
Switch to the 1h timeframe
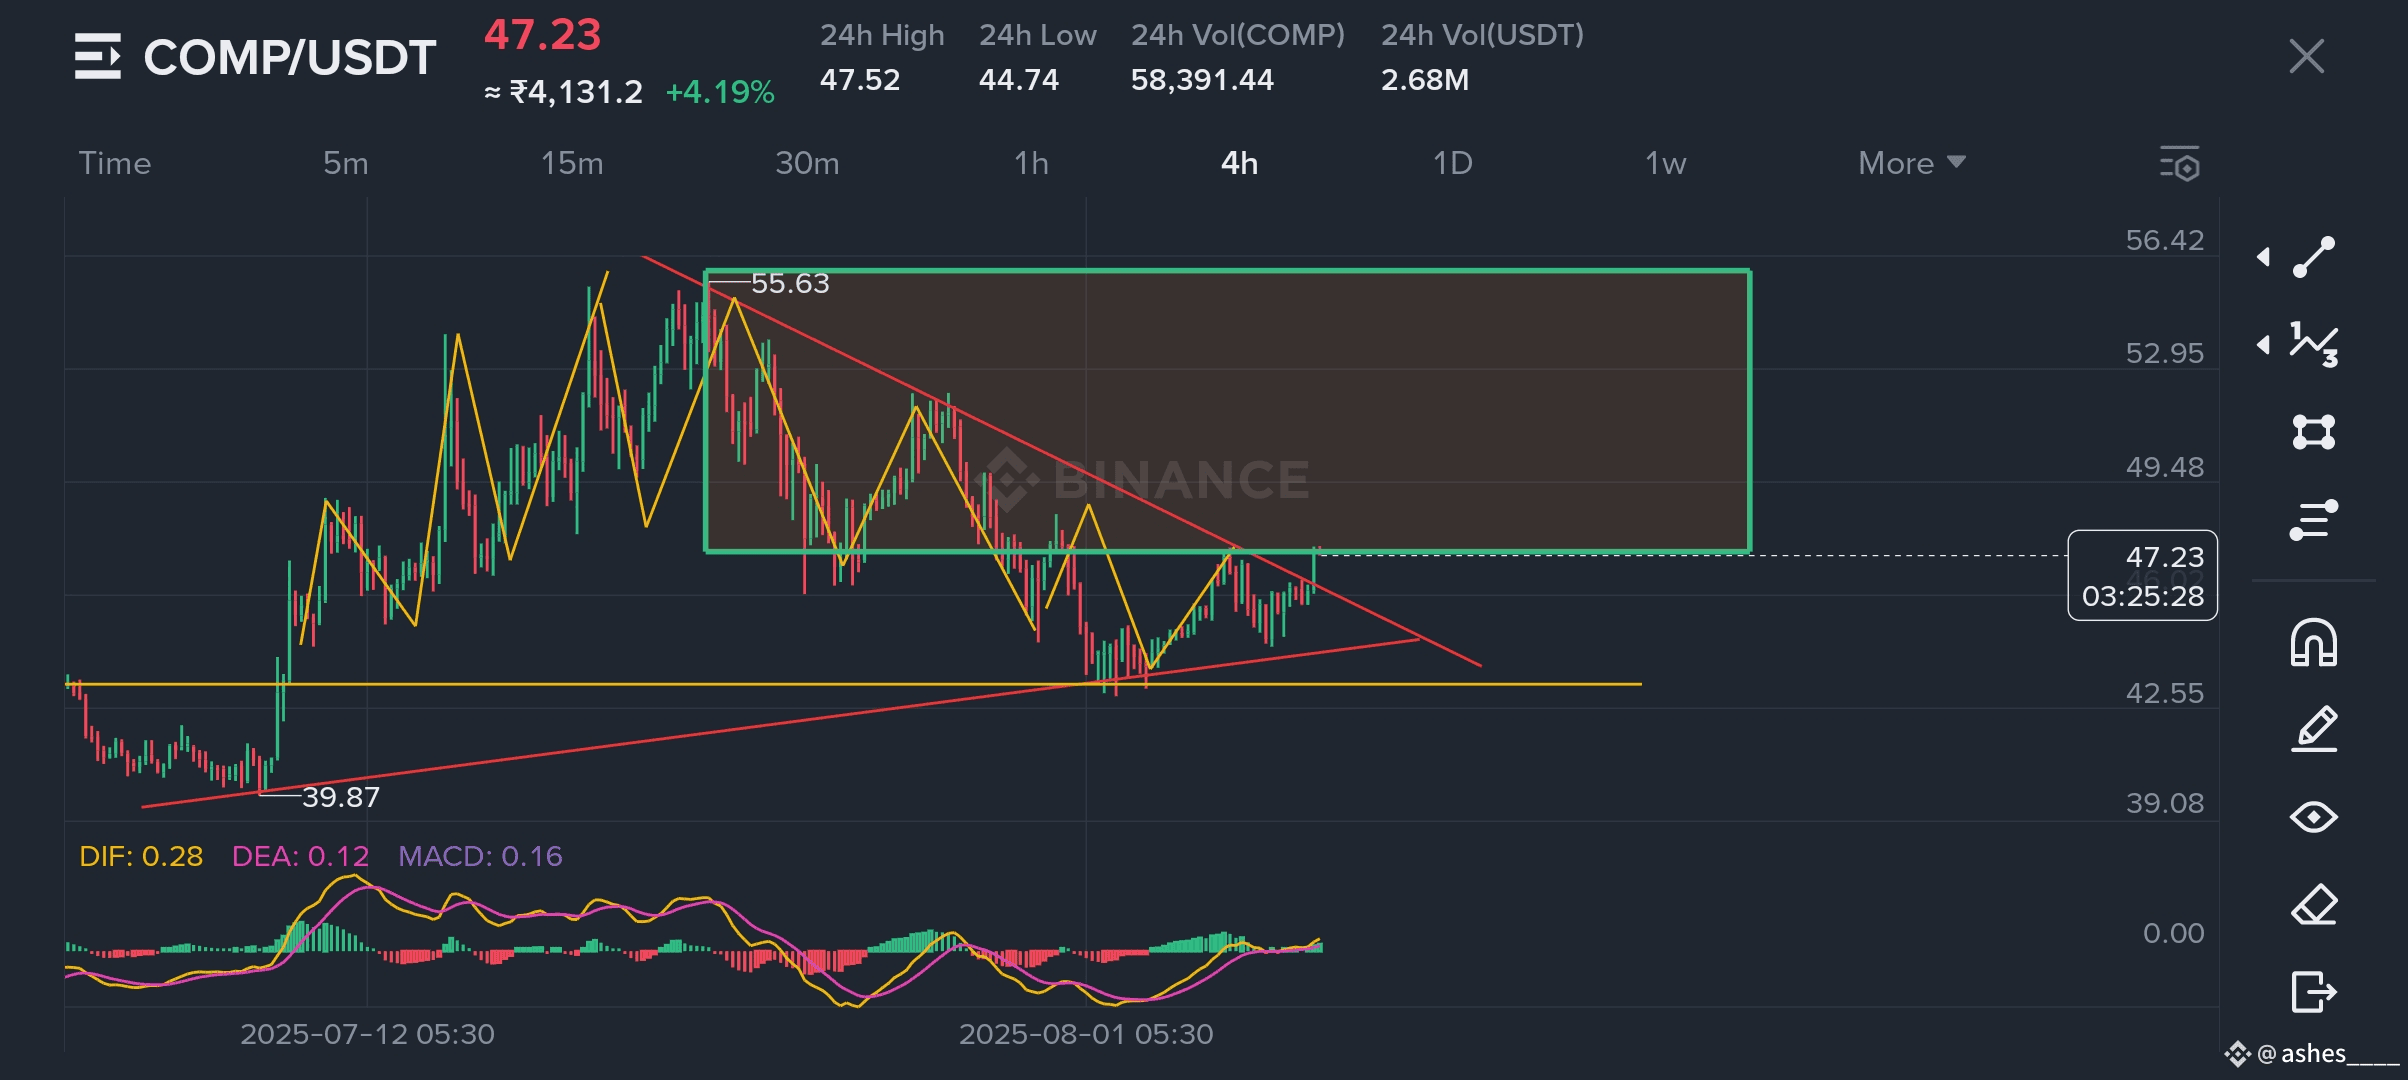click(x=1031, y=163)
